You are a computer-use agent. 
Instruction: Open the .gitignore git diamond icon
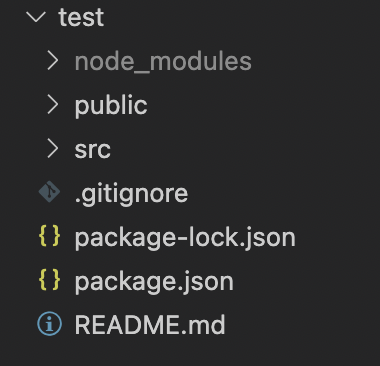click(49, 192)
